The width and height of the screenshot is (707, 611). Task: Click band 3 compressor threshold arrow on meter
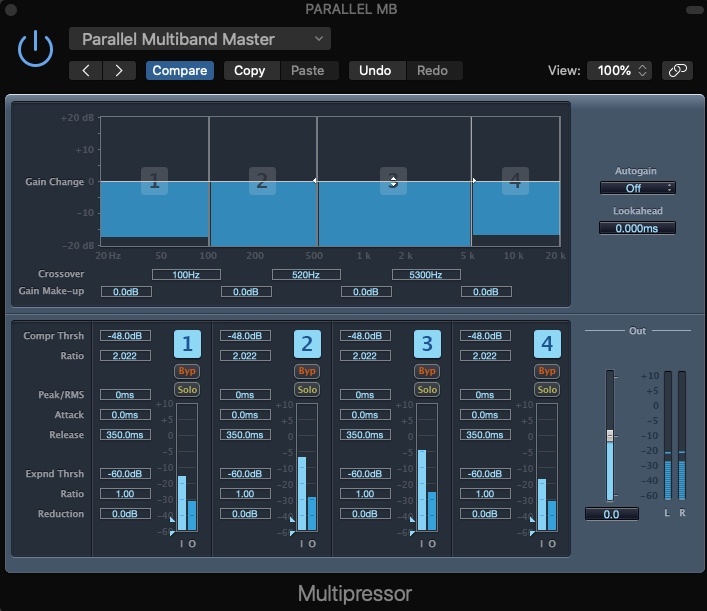coord(412,520)
